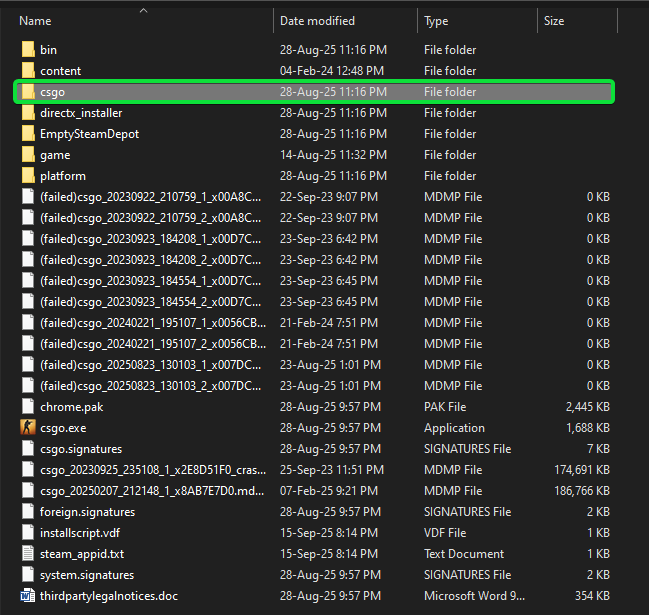
Task: Select the (failed)csgo_20230923_184554_2 file name
Action: (x=151, y=302)
